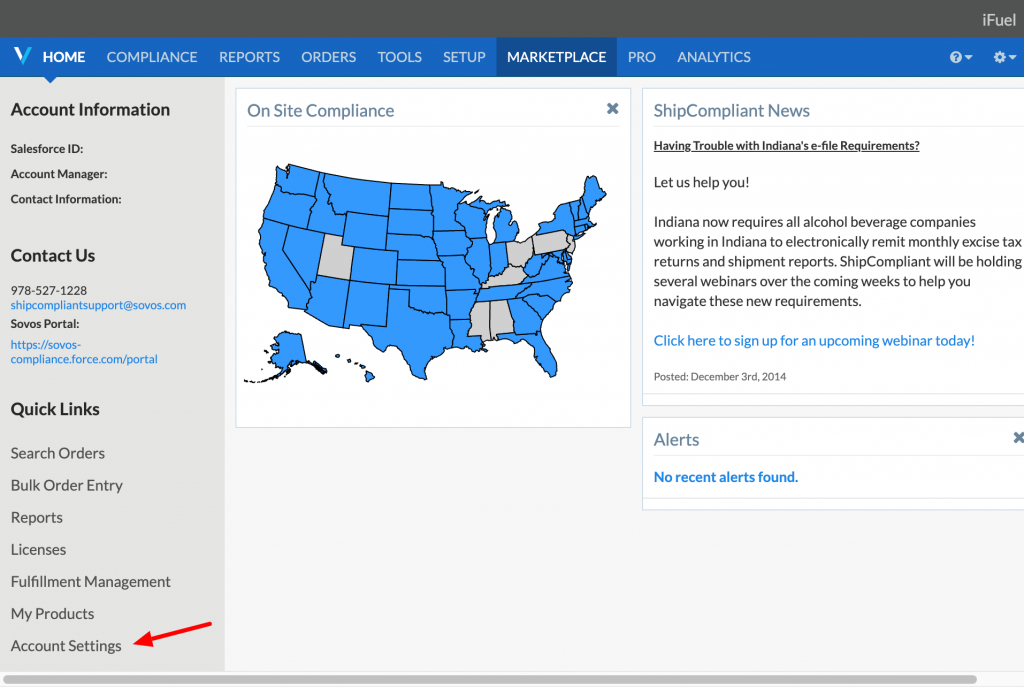
Task: Click the compliance map of the United States
Action: pyautogui.click(x=425, y=273)
